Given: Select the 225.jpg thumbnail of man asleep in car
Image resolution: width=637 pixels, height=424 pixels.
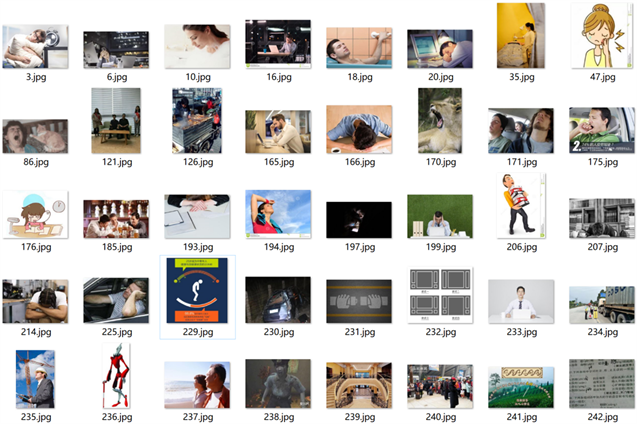Looking at the screenshot, I should 116,301.
